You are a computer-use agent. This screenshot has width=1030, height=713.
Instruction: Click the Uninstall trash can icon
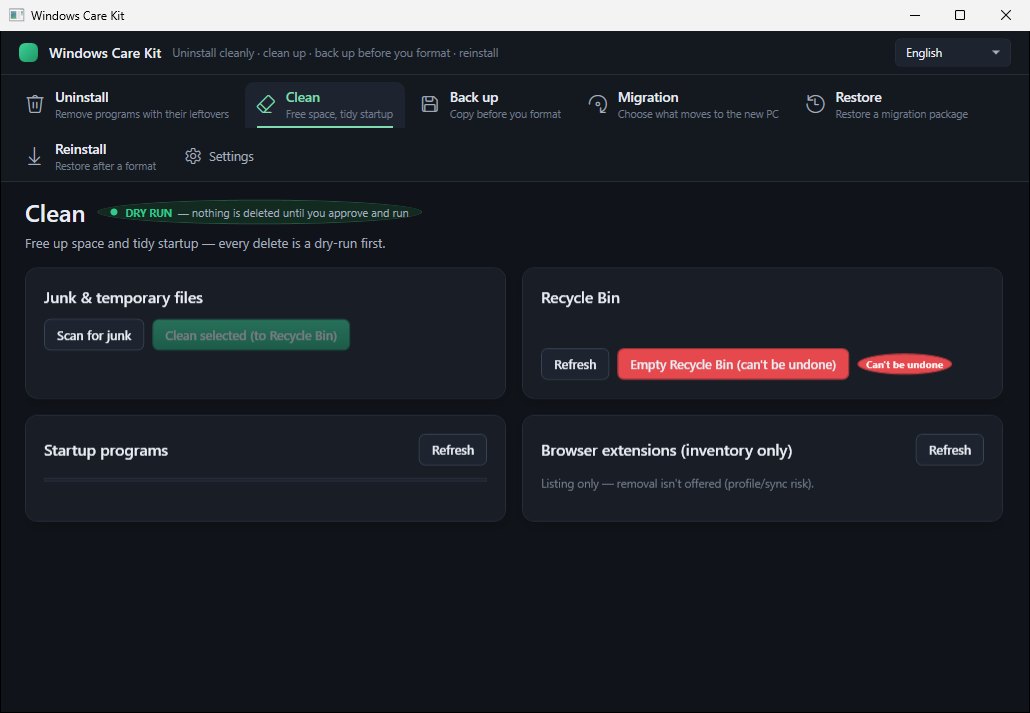click(35, 104)
